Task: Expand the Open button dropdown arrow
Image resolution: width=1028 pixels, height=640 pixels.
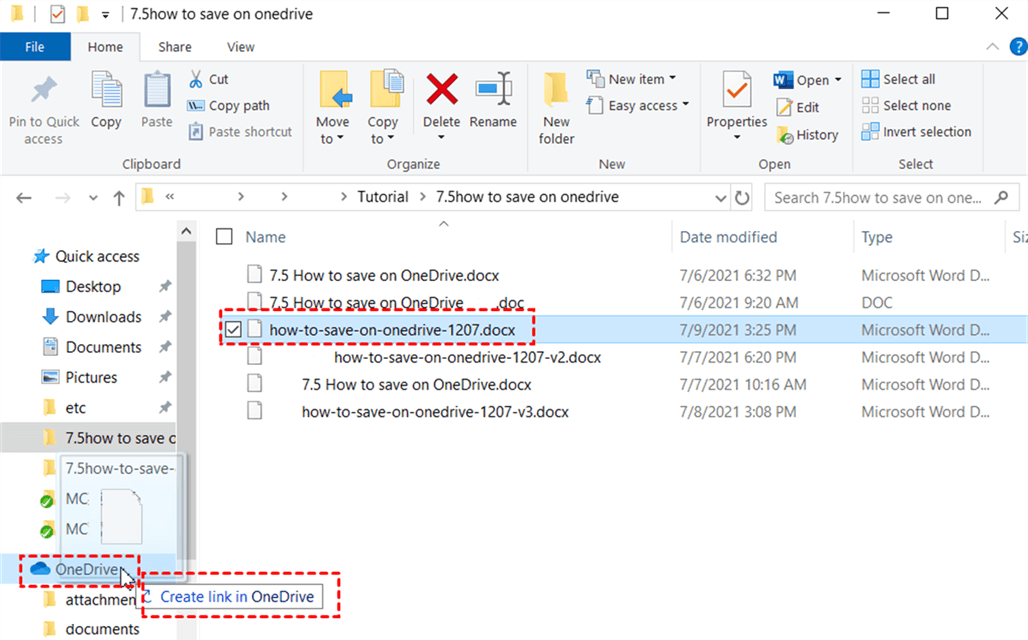Action: (x=838, y=80)
